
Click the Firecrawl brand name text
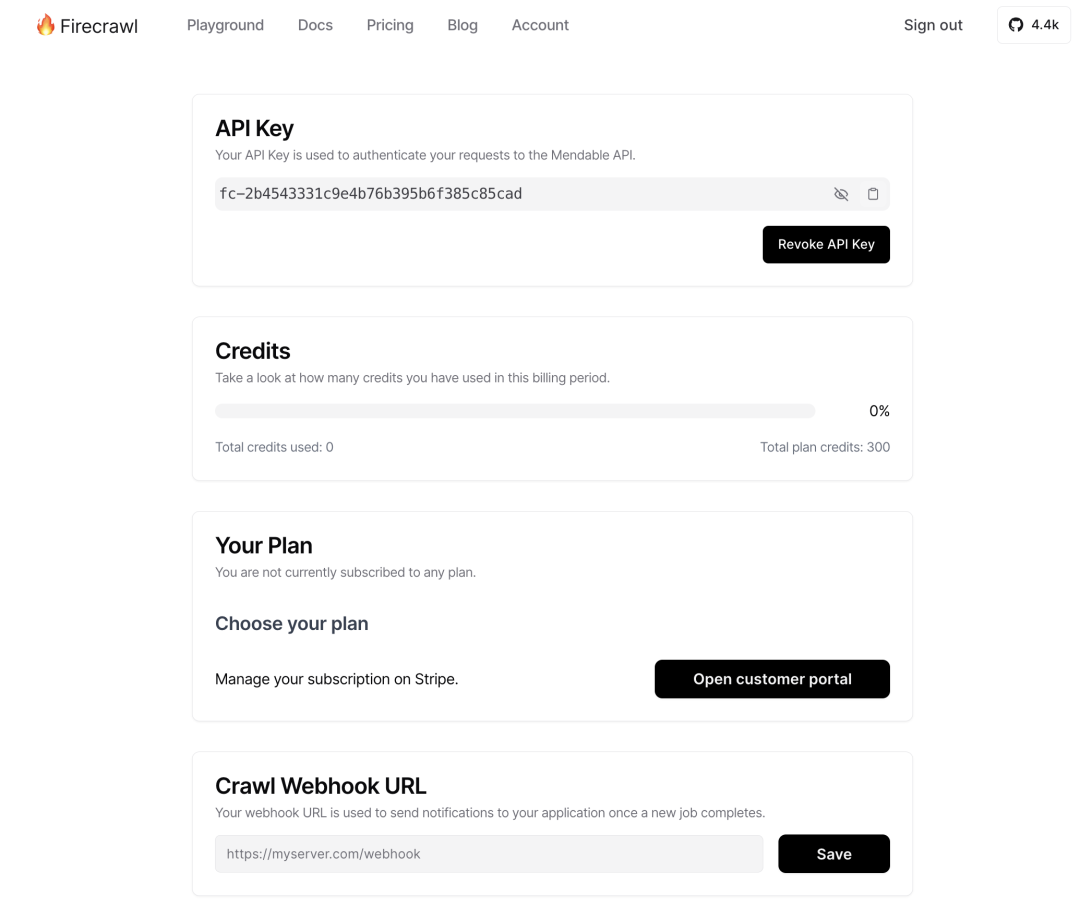[99, 26]
